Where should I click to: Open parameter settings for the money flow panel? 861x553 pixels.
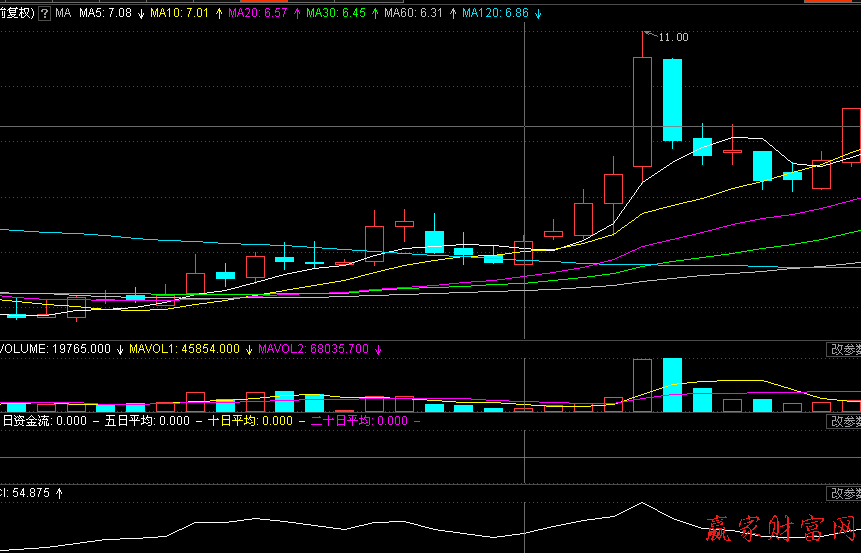pyautogui.click(x=845, y=421)
